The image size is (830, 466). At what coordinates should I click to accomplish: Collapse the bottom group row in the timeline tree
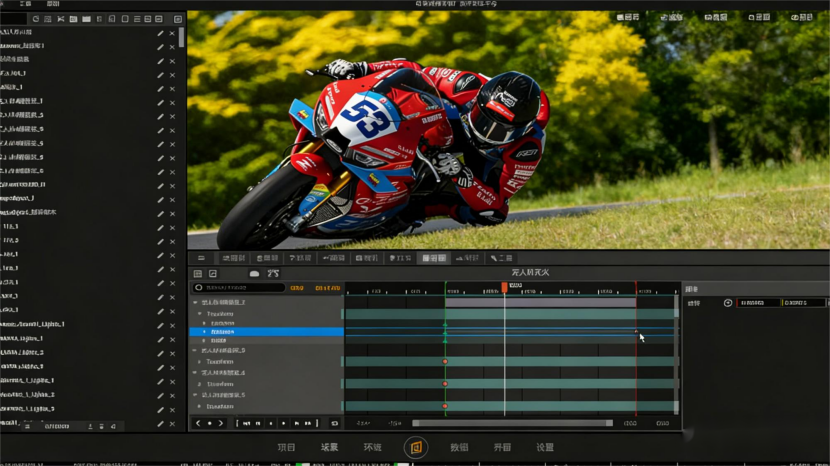click(195, 395)
